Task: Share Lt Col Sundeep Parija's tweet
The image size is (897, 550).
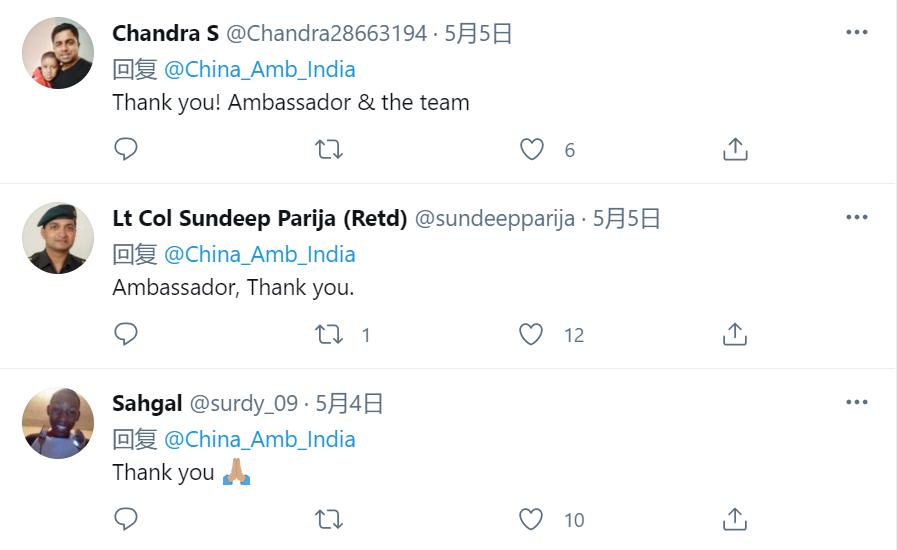Action: 735,334
